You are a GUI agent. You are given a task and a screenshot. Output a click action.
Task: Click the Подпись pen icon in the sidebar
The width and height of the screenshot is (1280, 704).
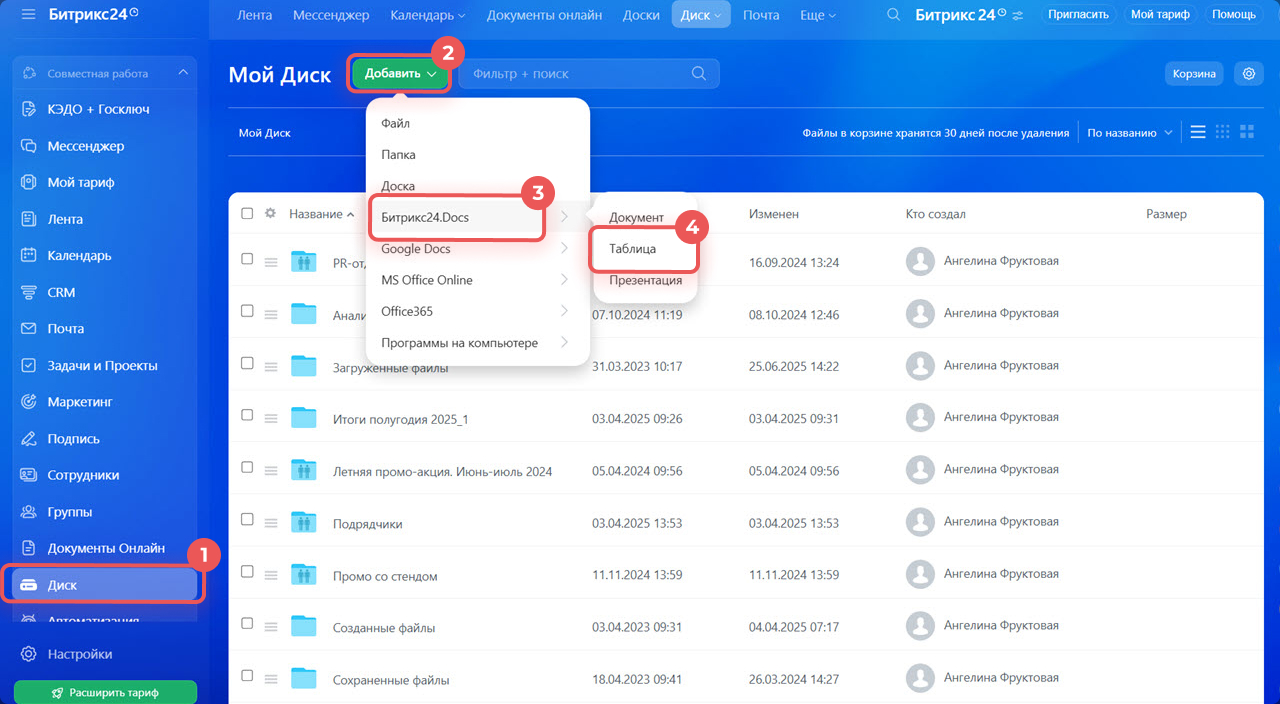(29, 438)
